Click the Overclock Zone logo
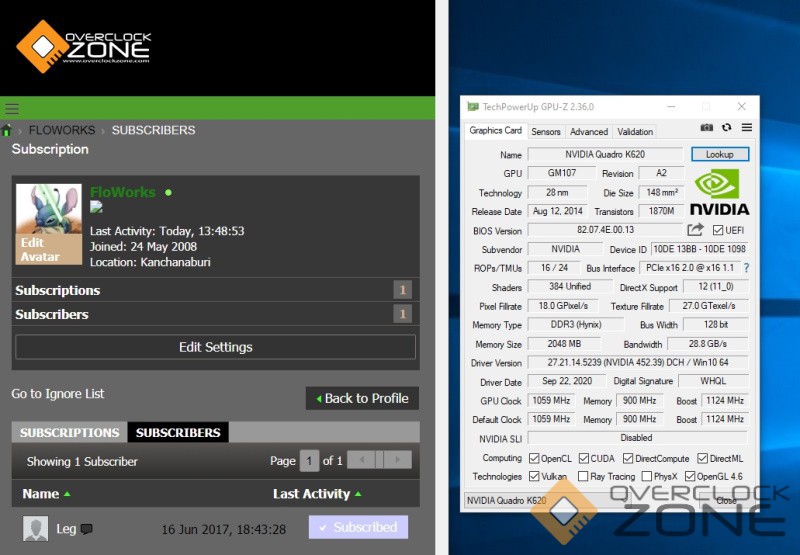This screenshot has height=555, width=800. [84, 46]
